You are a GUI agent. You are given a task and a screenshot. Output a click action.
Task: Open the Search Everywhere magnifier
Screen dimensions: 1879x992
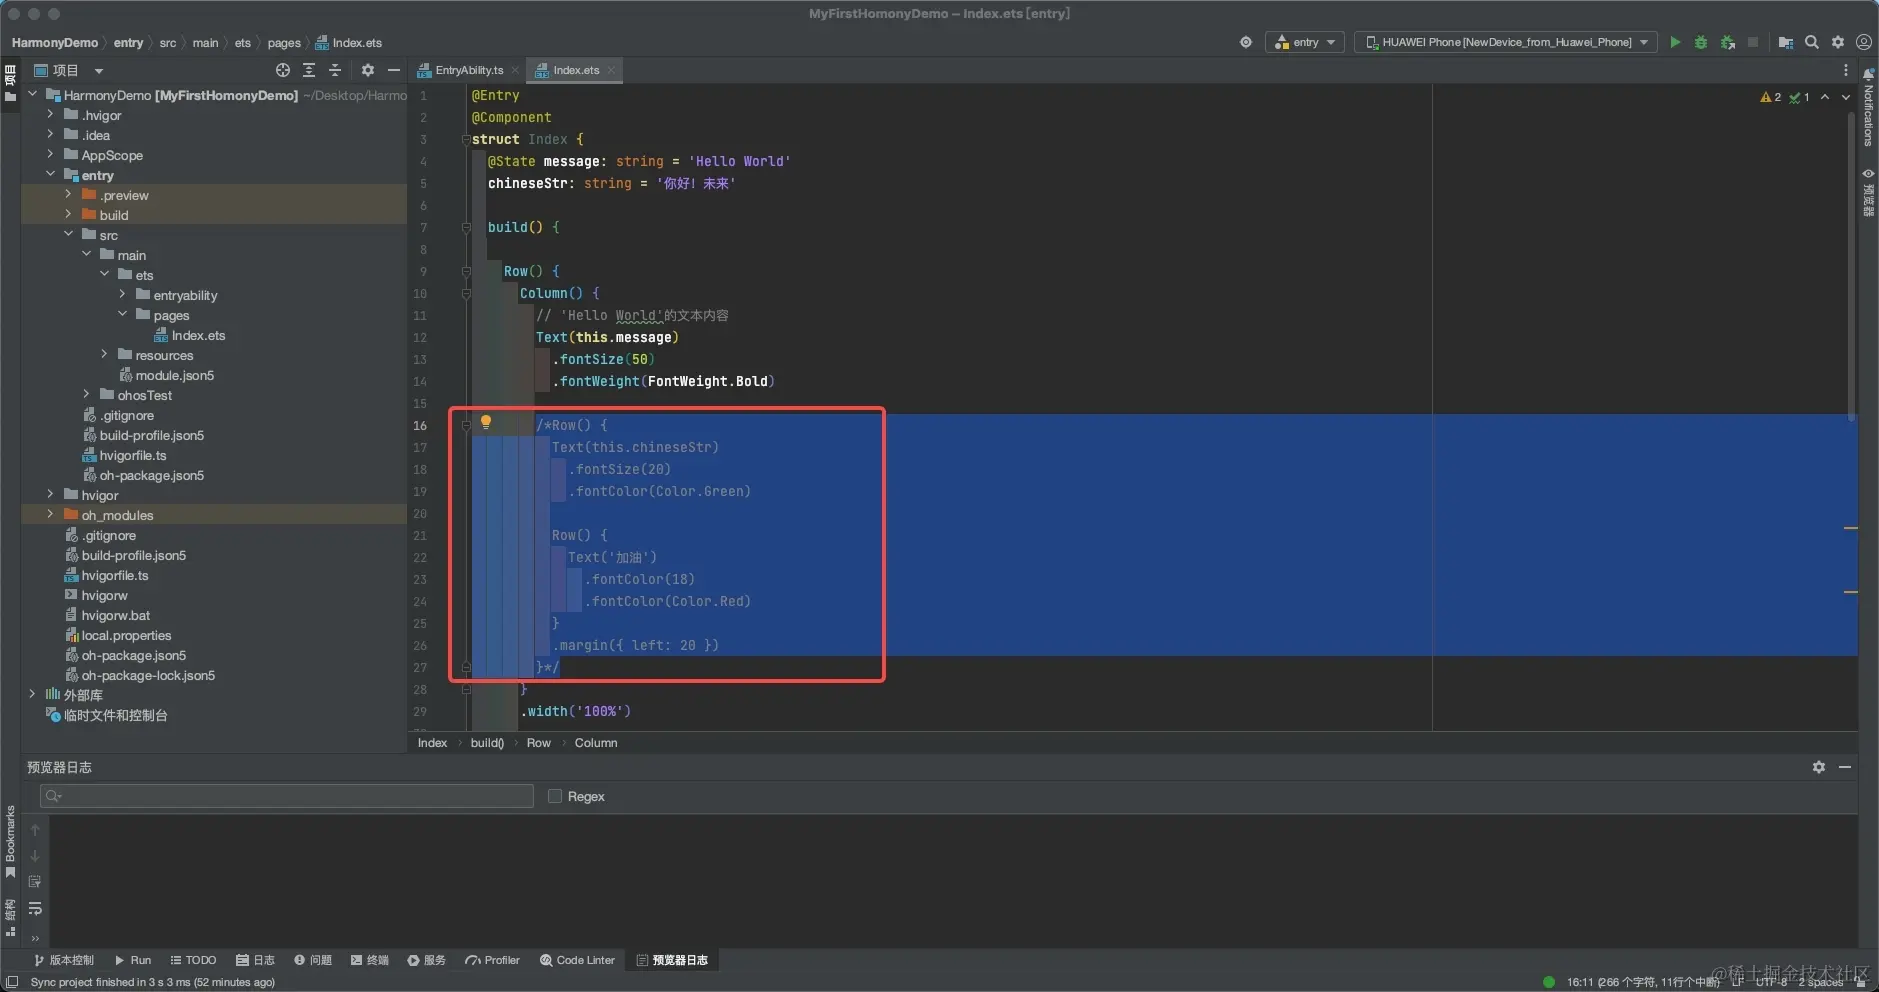click(1811, 42)
